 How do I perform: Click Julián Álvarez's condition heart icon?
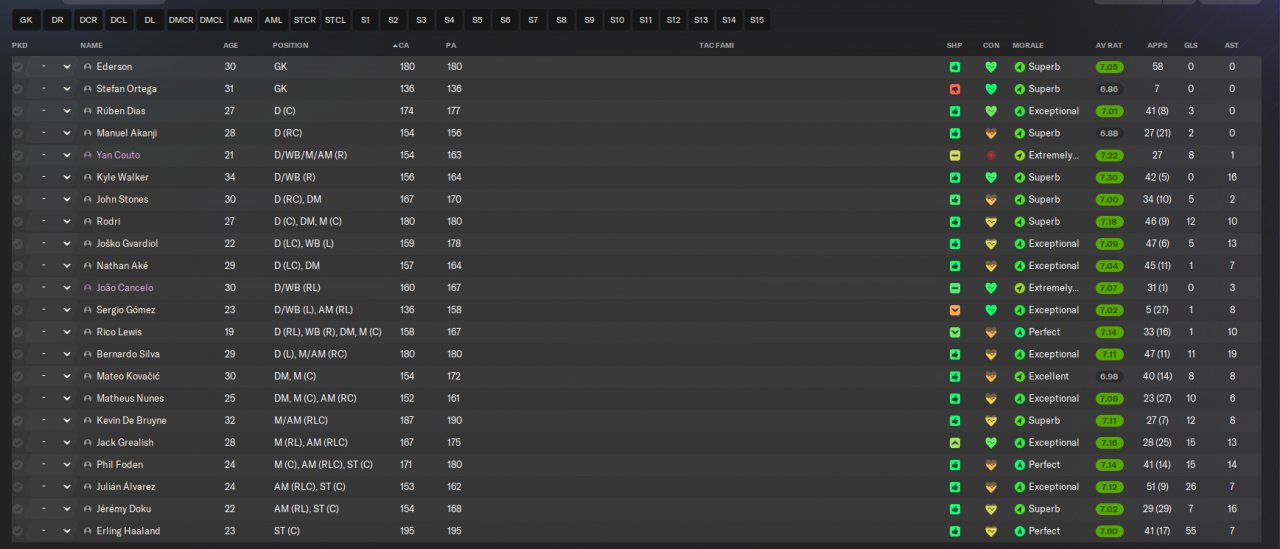[x=991, y=487]
